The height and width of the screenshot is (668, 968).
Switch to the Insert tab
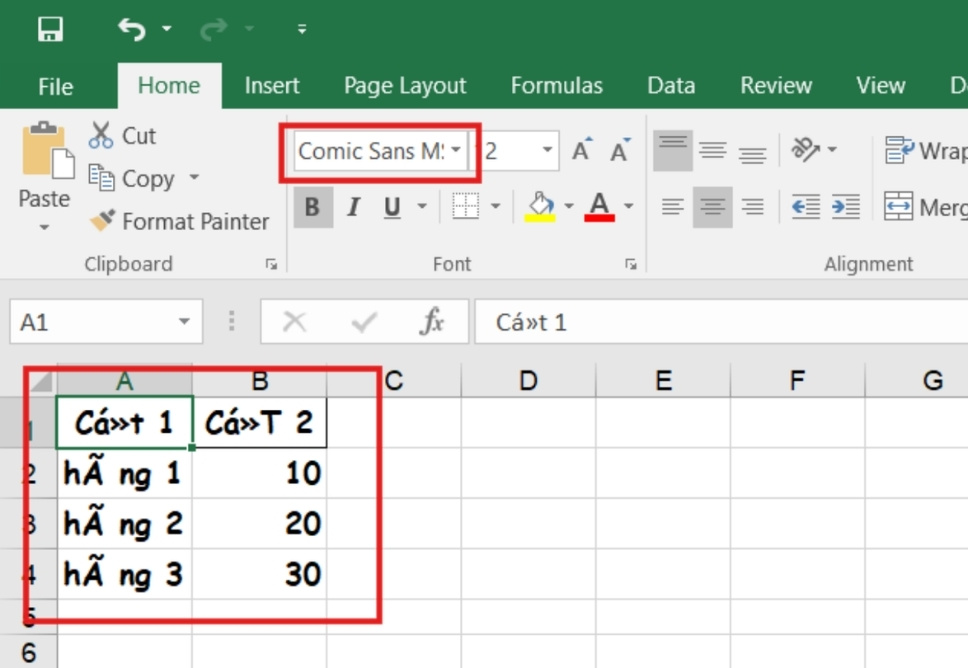pyautogui.click(x=272, y=86)
